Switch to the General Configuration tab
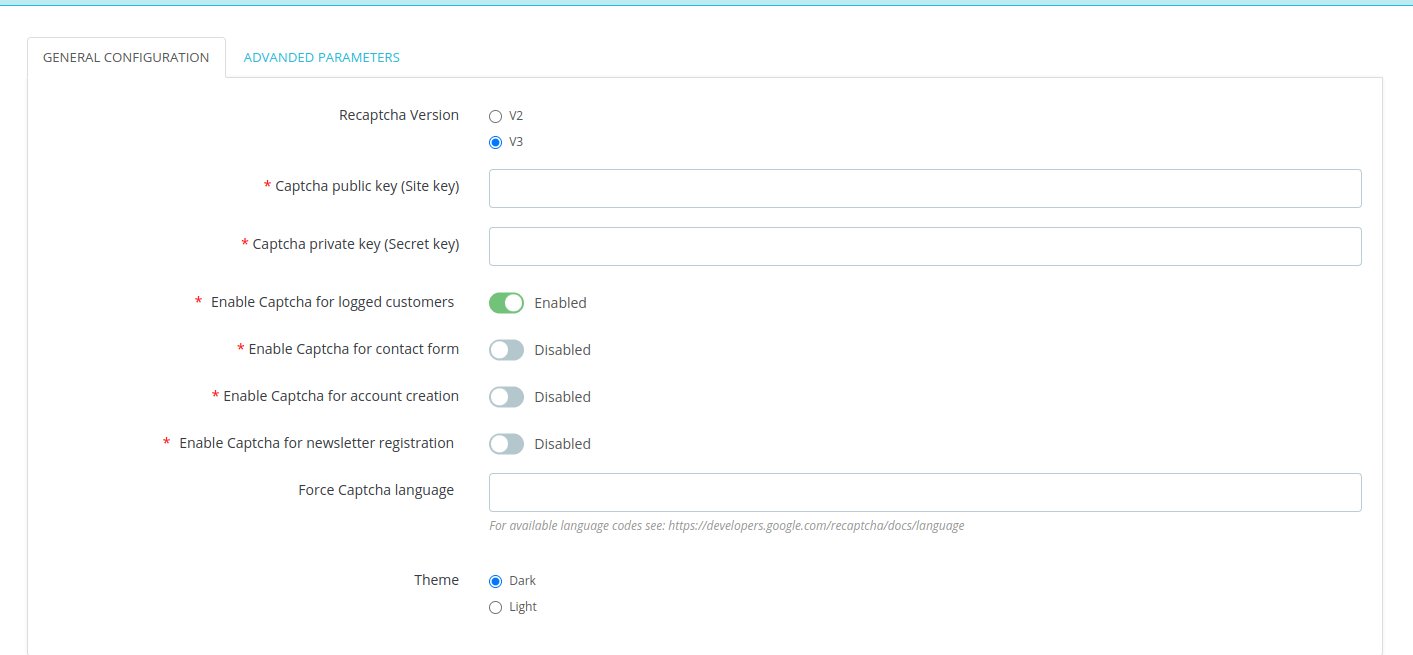This screenshot has width=1413, height=655. coord(126,57)
